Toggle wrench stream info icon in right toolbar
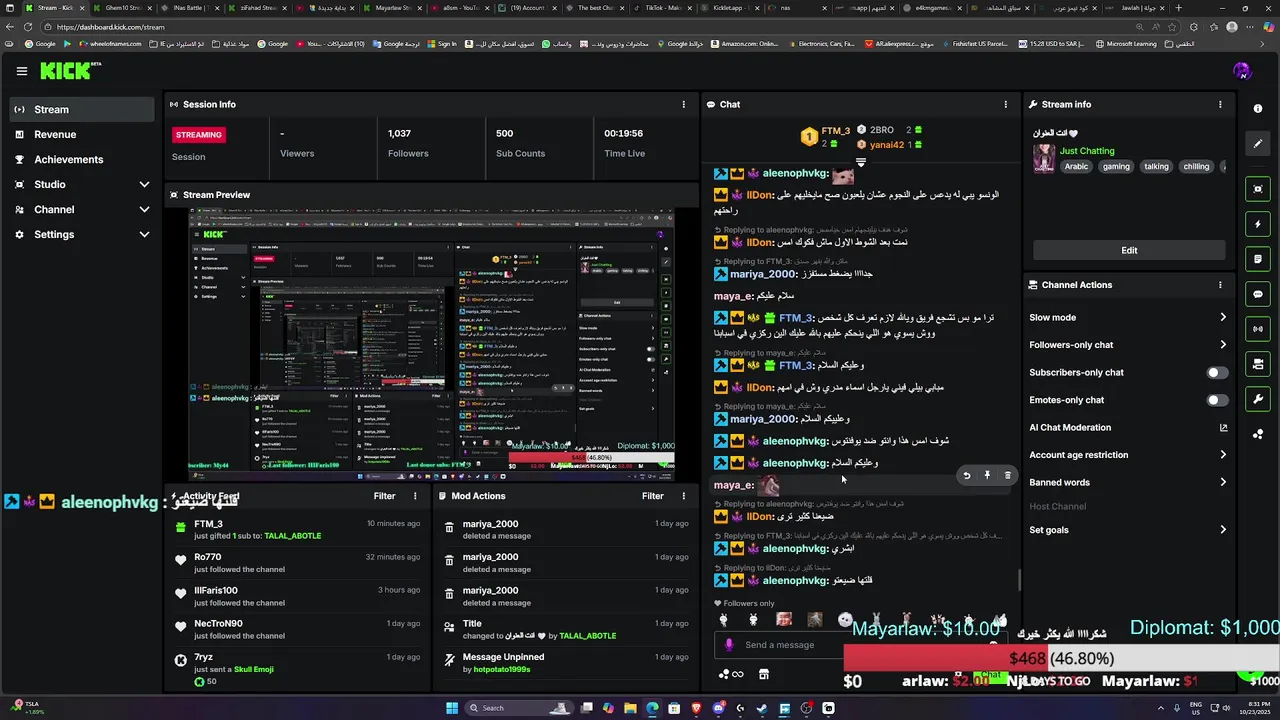Image resolution: width=1280 pixels, height=720 pixels. [x=1258, y=399]
